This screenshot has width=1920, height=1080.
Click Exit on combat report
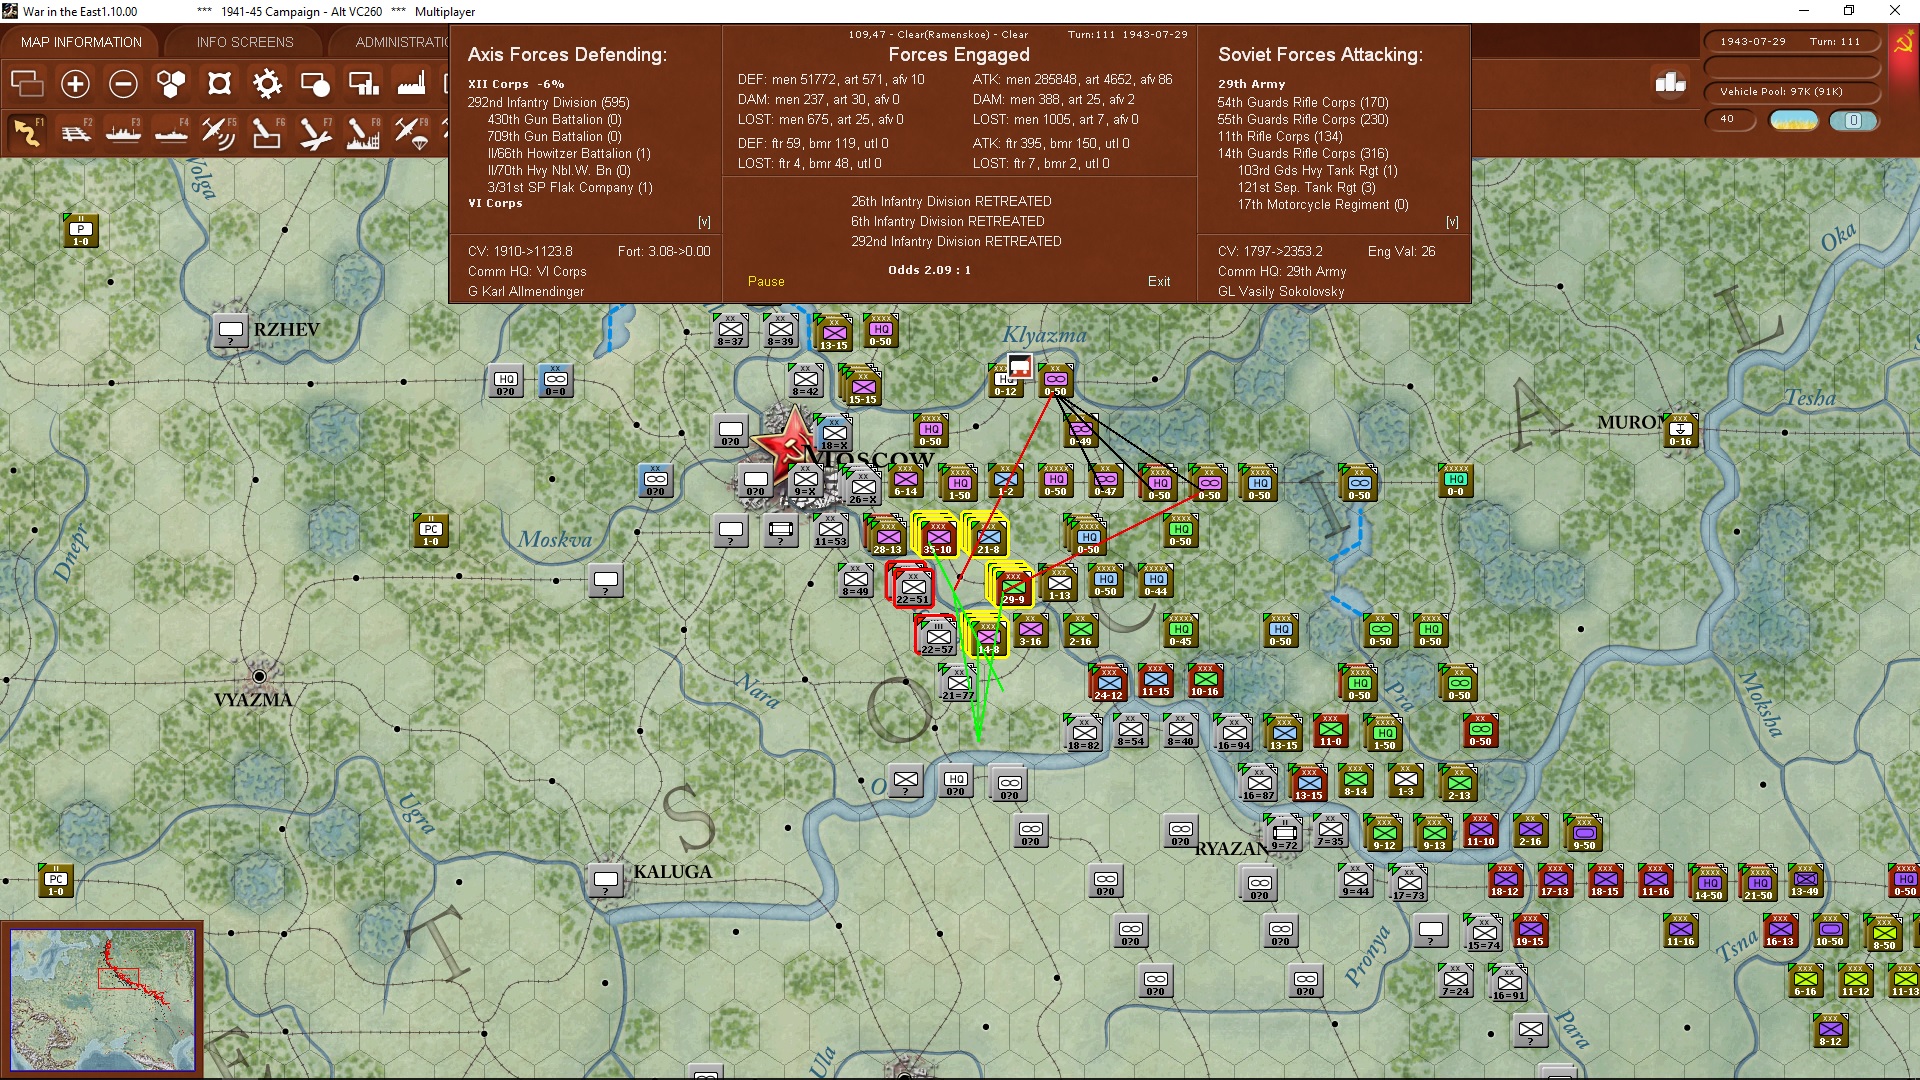(x=1158, y=281)
